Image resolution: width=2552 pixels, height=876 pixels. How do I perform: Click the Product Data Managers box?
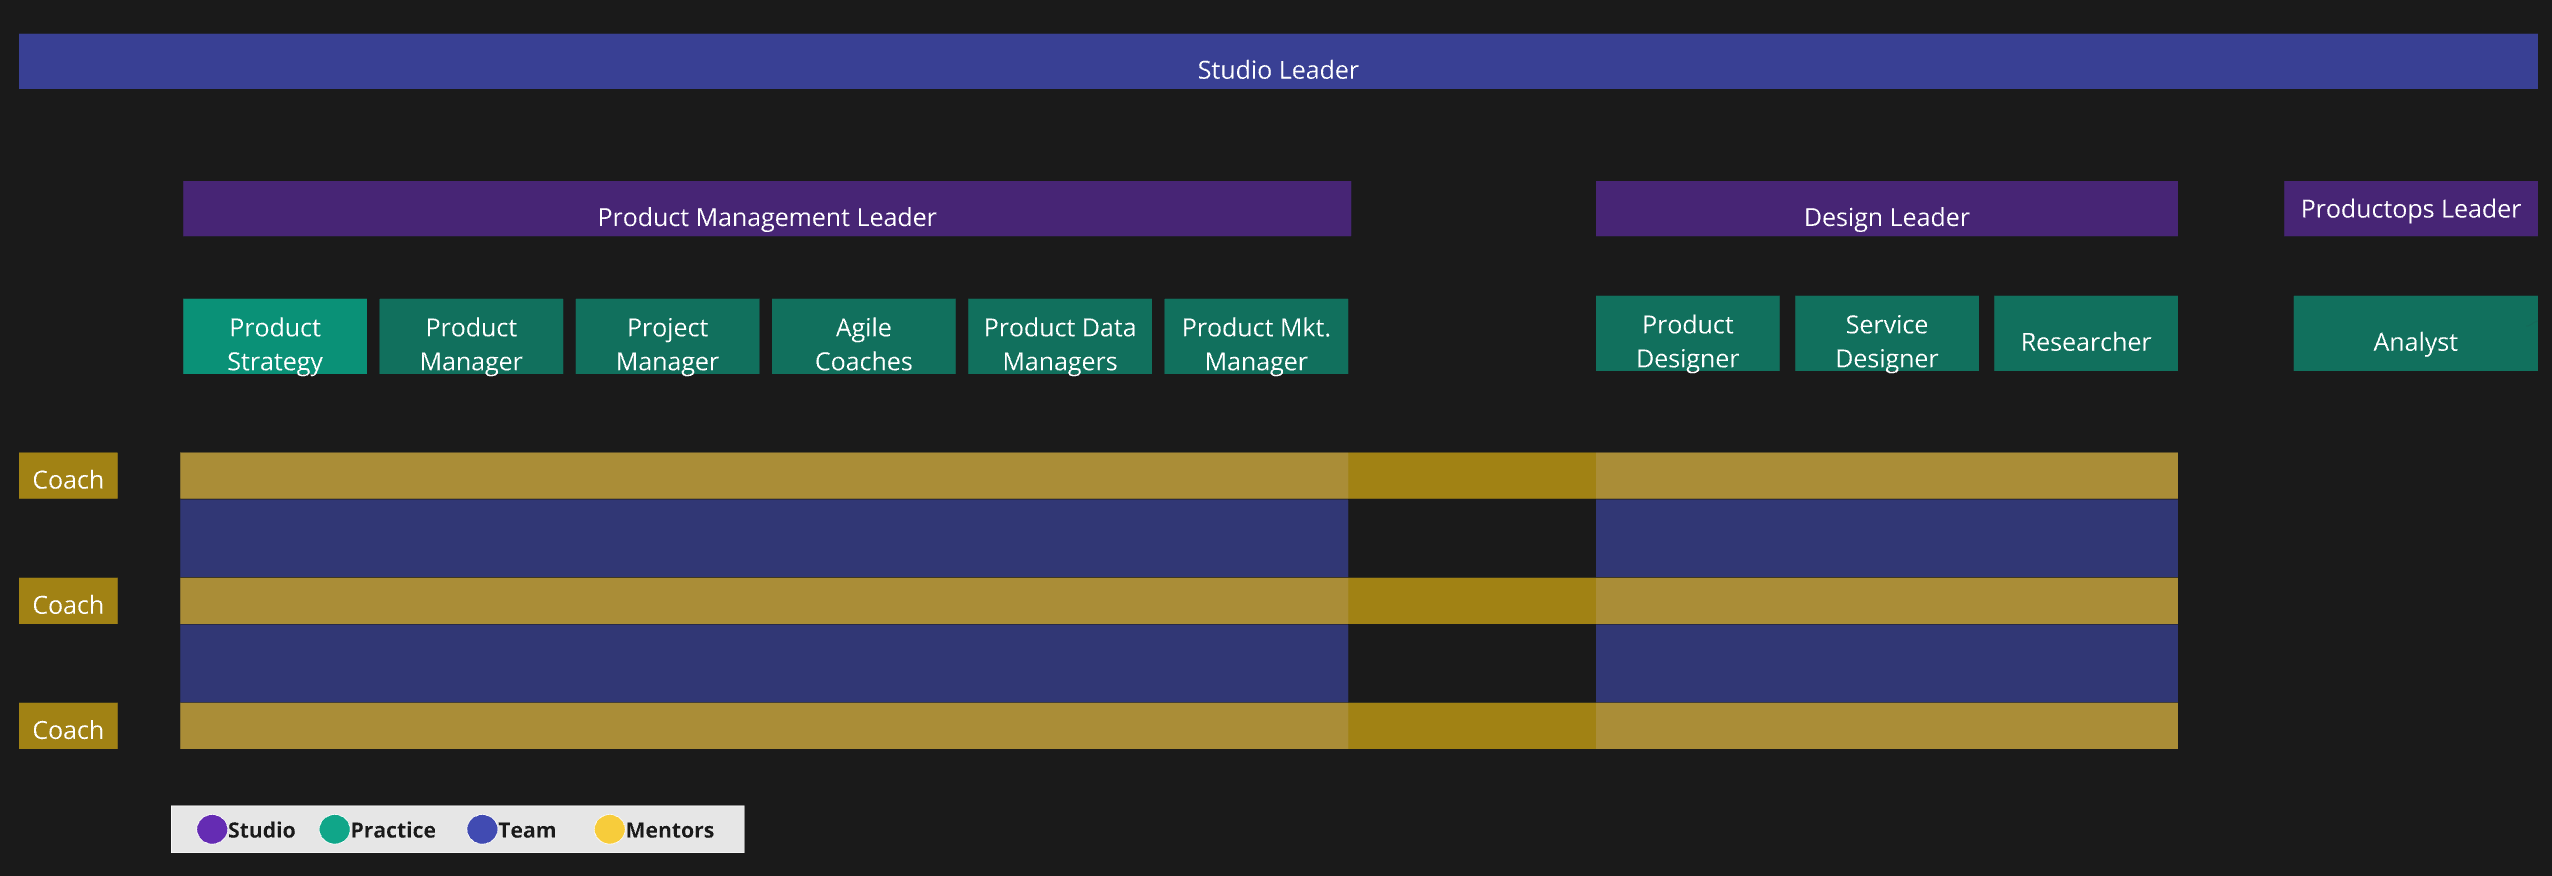pyautogui.click(x=1060, y=337)
